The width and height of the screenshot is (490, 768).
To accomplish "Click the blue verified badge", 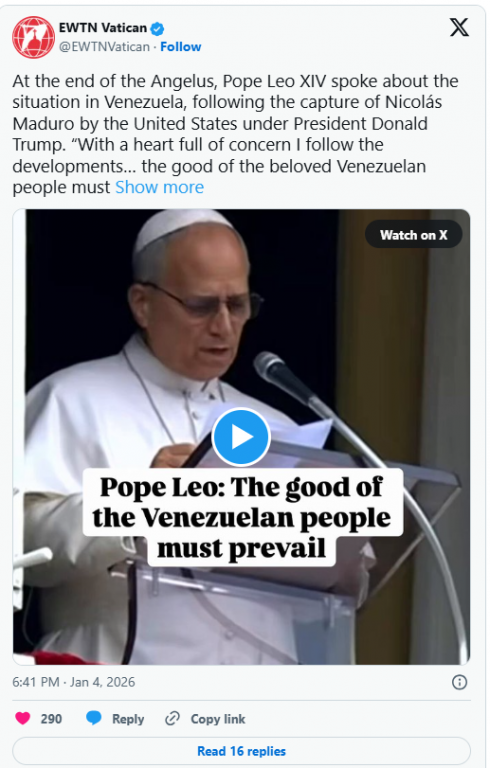I will pos(157,29).
